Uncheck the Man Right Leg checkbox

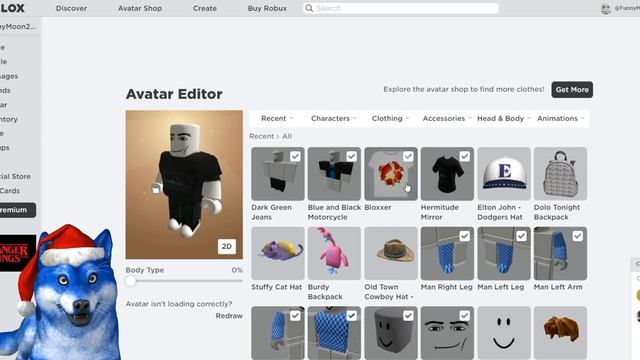click(x=464, y=236)
